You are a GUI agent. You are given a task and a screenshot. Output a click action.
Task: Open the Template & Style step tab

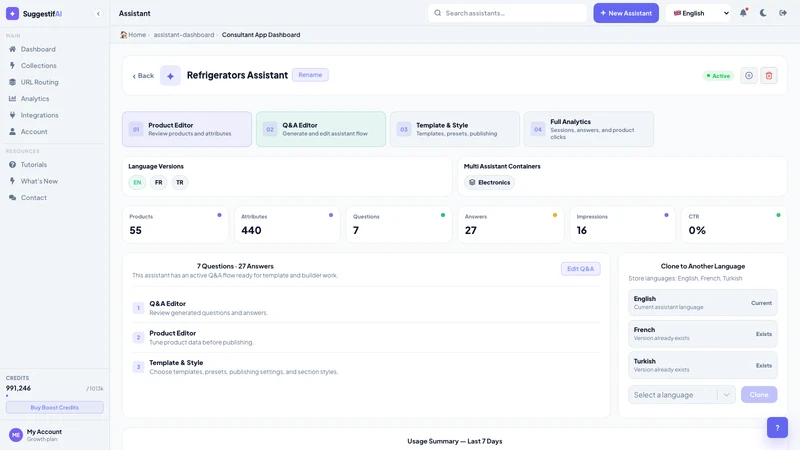point(455,129)
